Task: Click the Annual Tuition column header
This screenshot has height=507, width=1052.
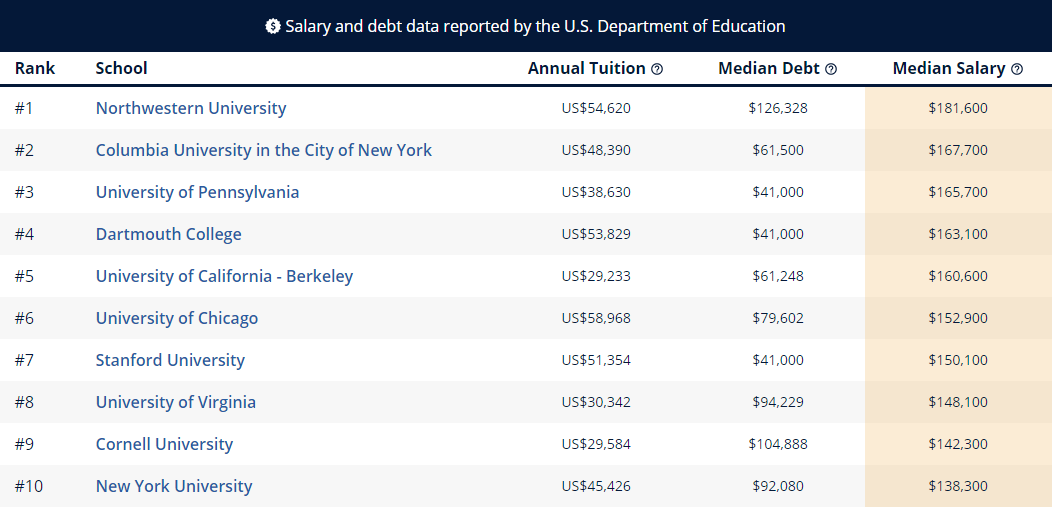Action: coord(586,68)
